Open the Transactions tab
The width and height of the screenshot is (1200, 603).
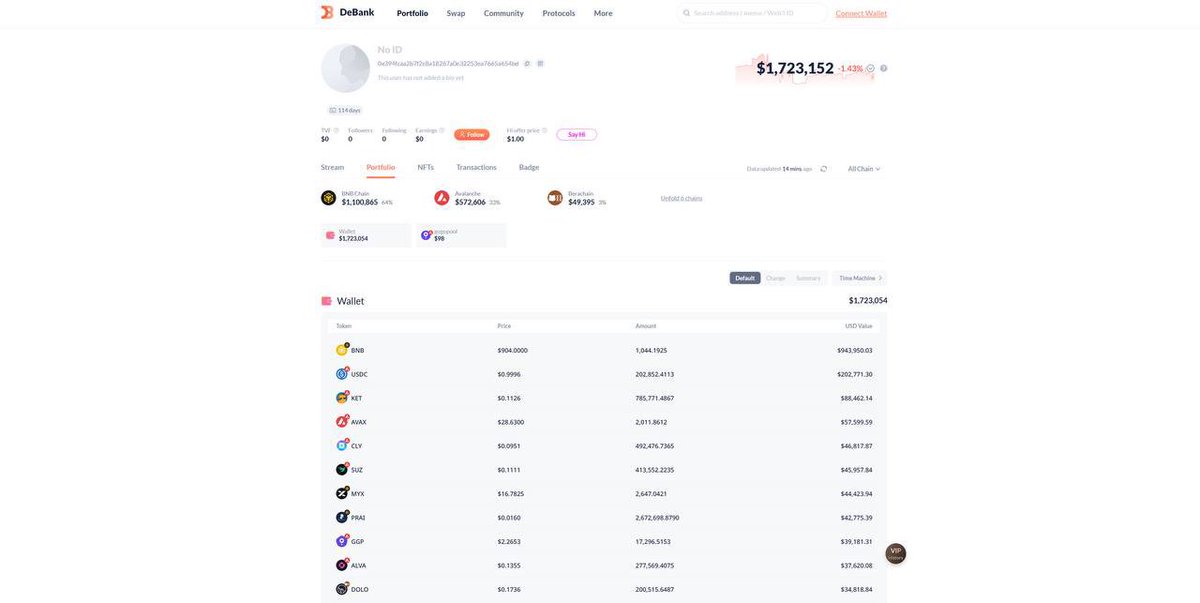476,167
